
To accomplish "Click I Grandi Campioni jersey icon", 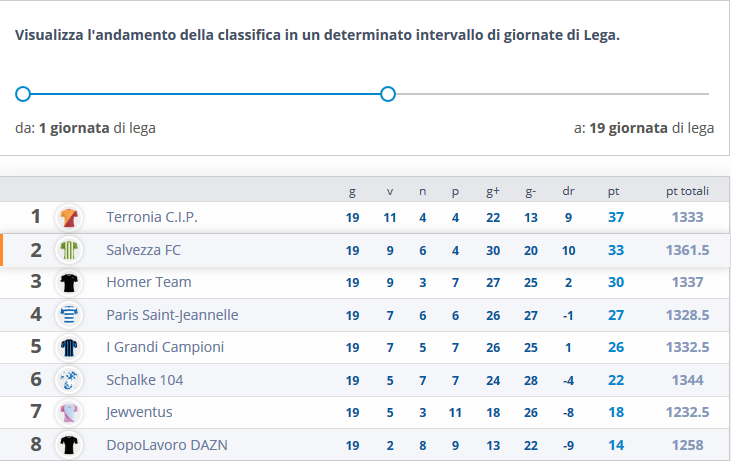I will point(68,348).
